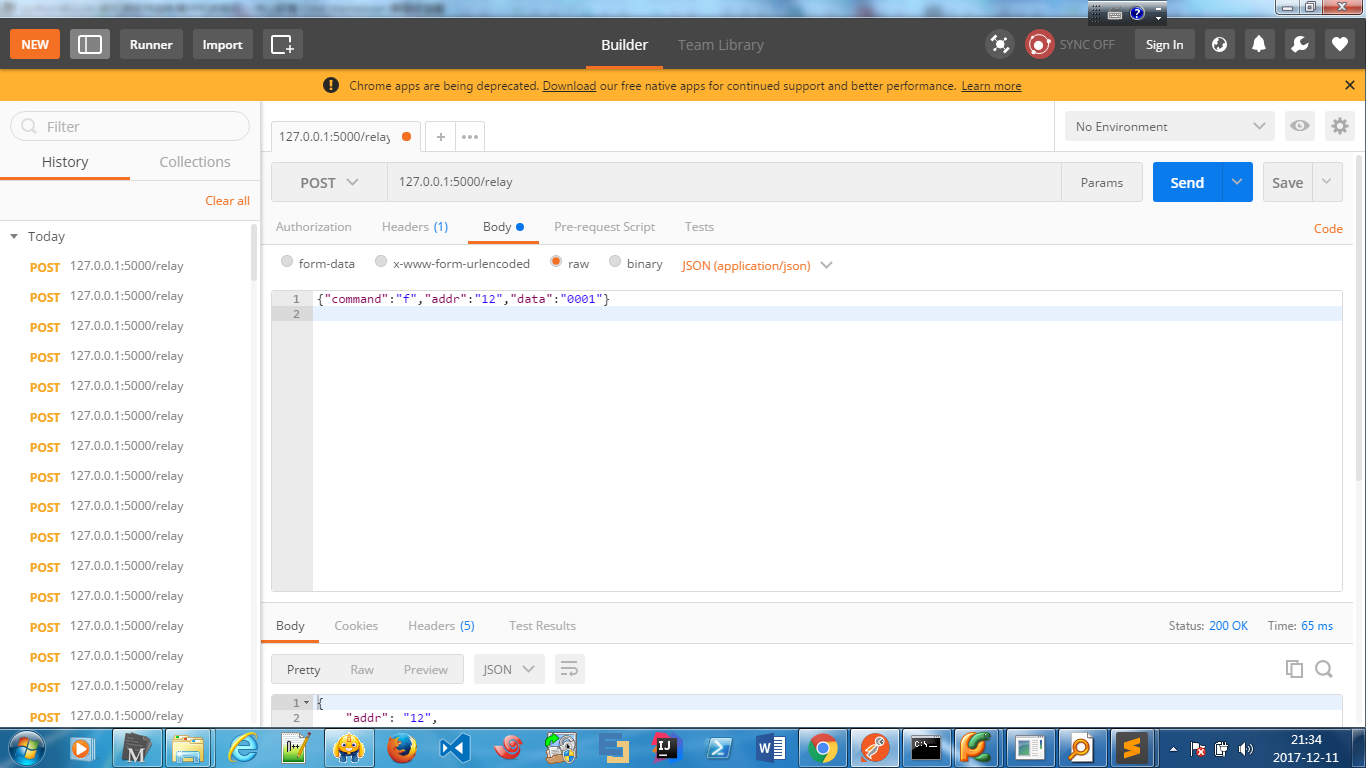Image resolution: width=1366 pixels, height=768 pixels.
Task: Open the Pre-request Script tab
Action: pyautogui.click(x=604, y=227)
